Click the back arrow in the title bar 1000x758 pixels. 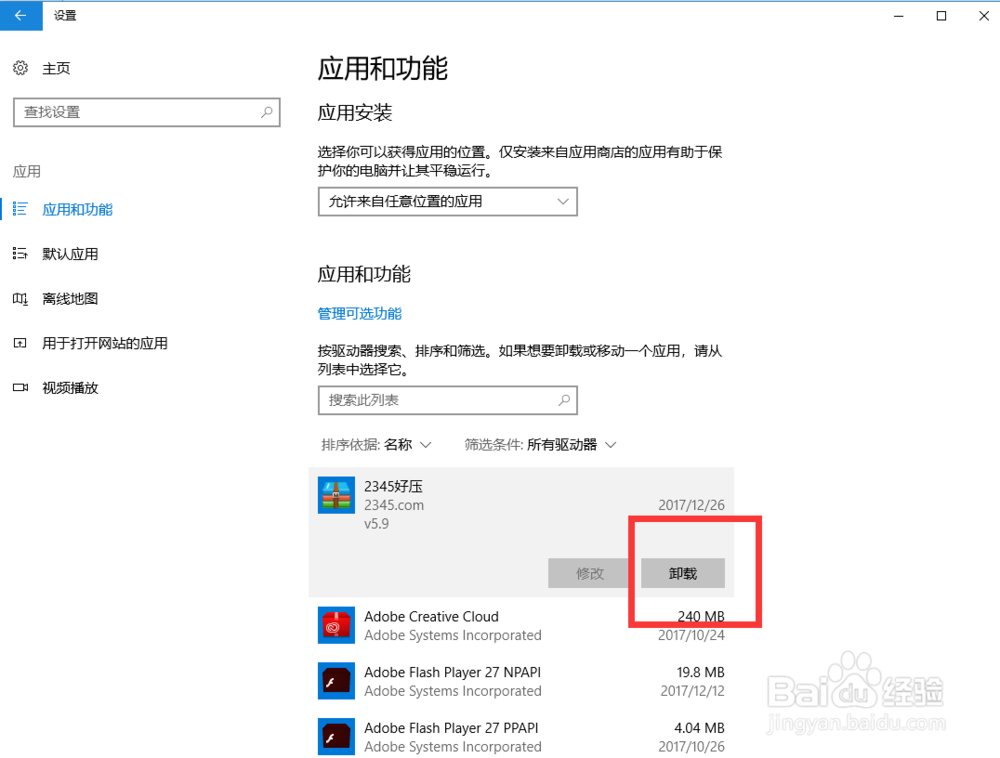pyautogui.click(x=20, y=16)
